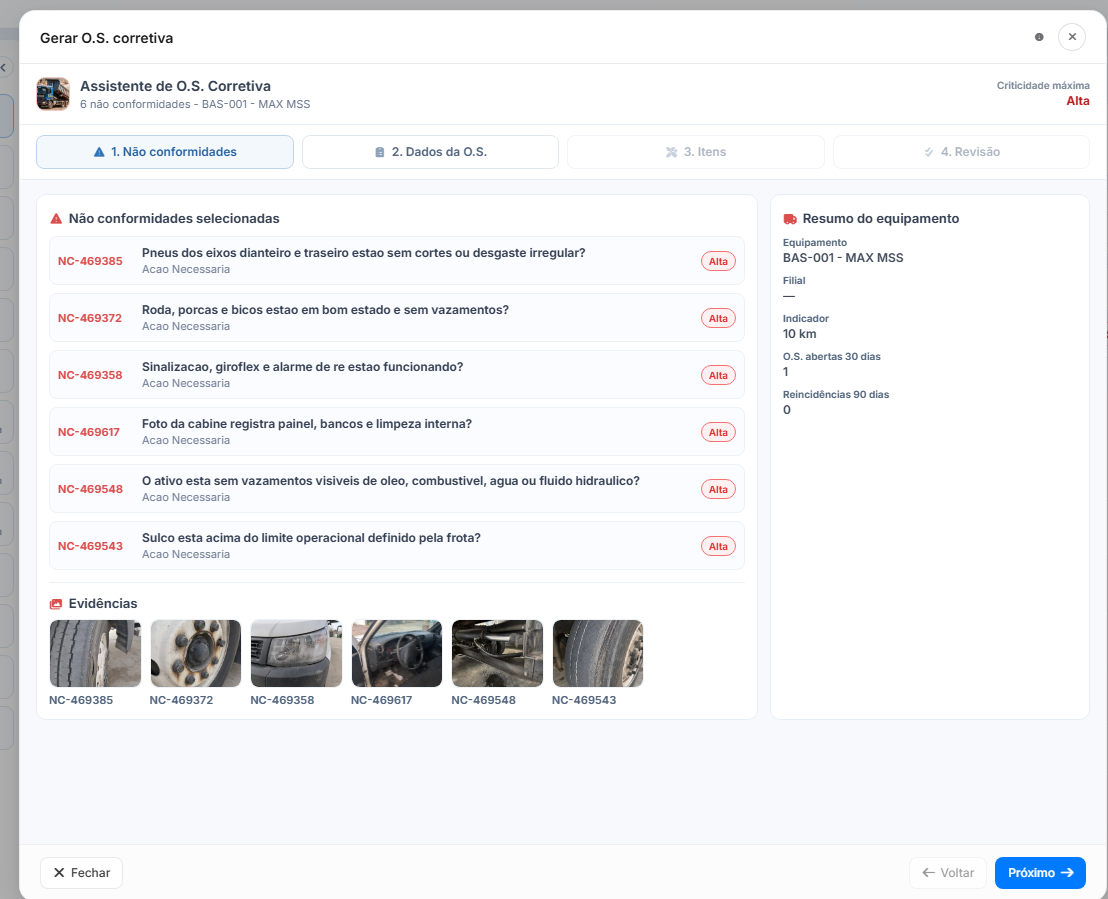The height and width of the screenshot is (899, 1108).
Task: Open the tire evidence photo for NC-469385
Action: tap(95, 653)
